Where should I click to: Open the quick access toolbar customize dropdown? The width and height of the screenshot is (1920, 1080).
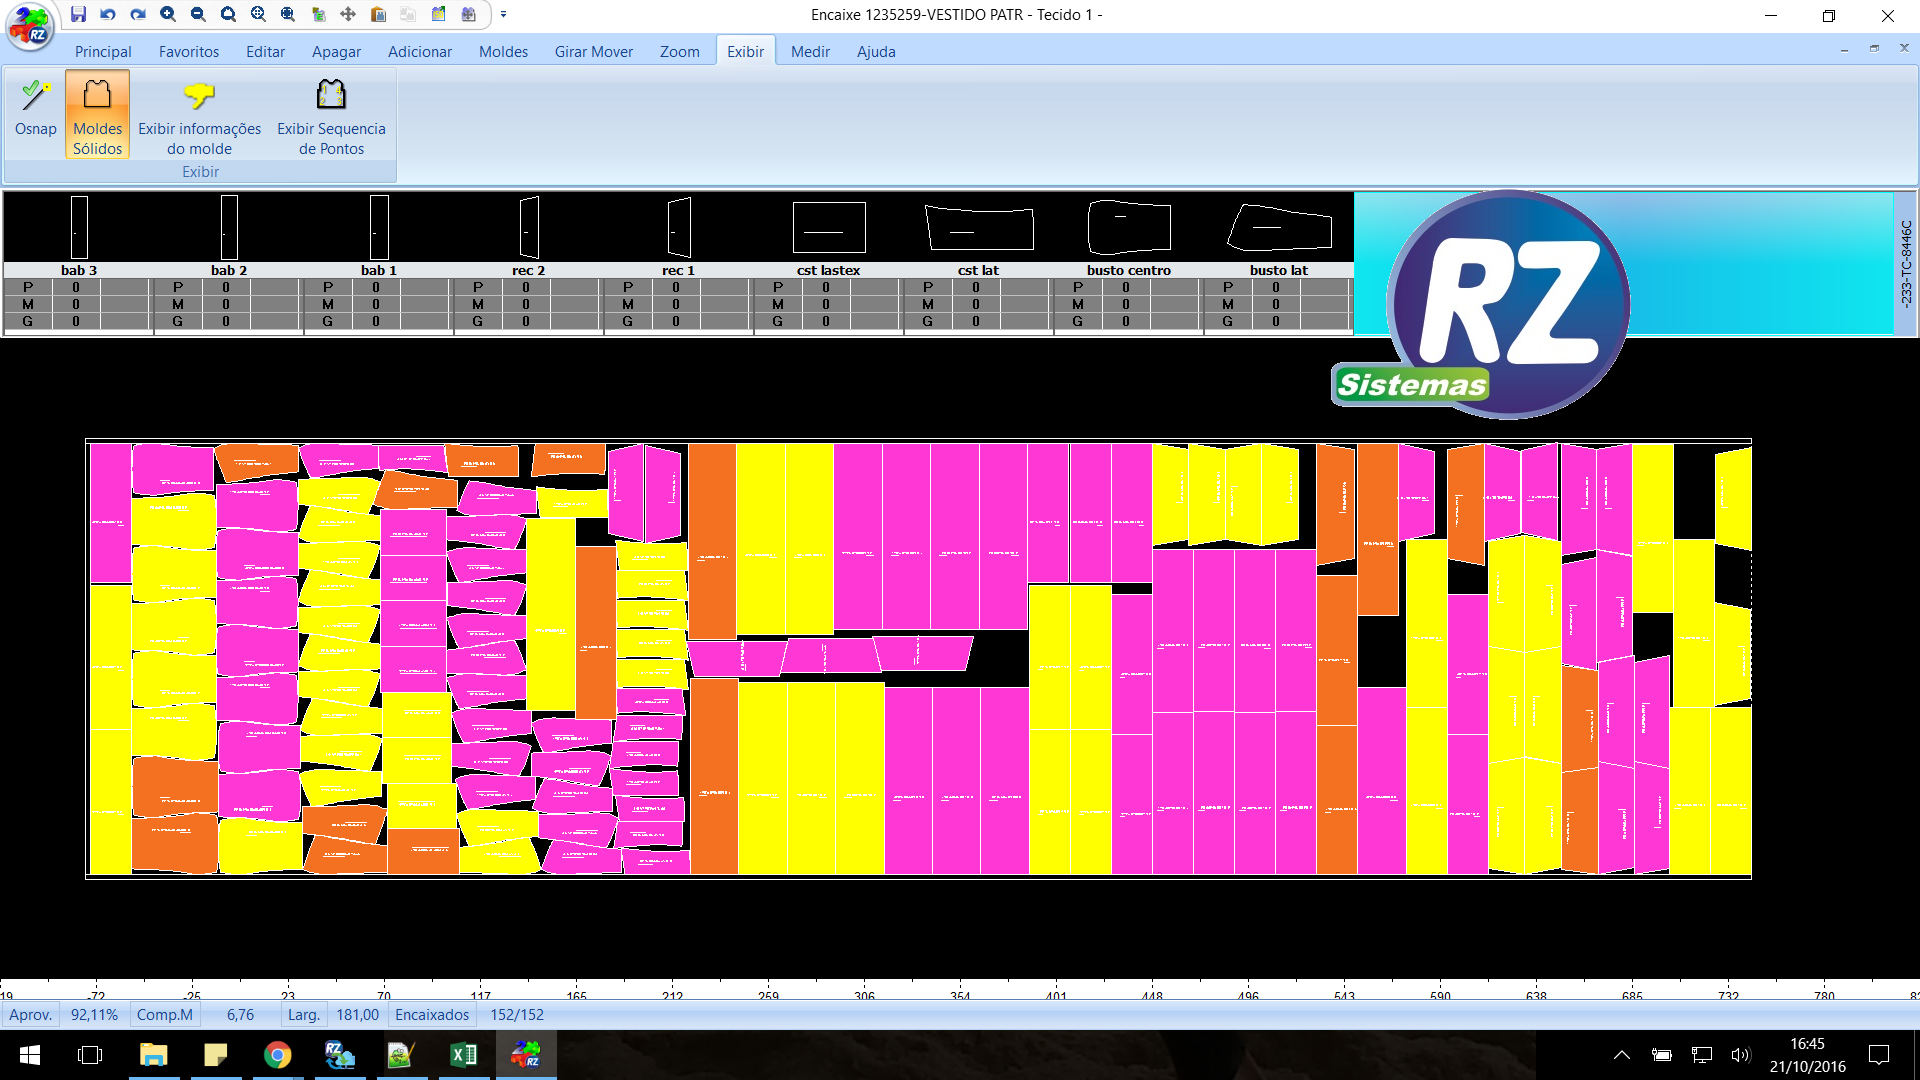click(x=503, y=14)
